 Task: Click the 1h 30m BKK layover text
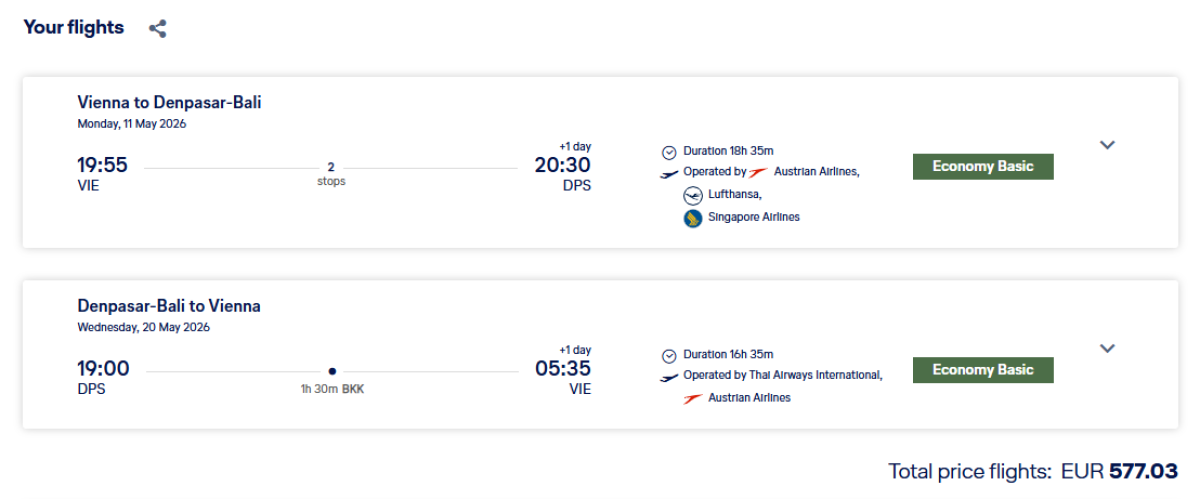click(332, 389)
